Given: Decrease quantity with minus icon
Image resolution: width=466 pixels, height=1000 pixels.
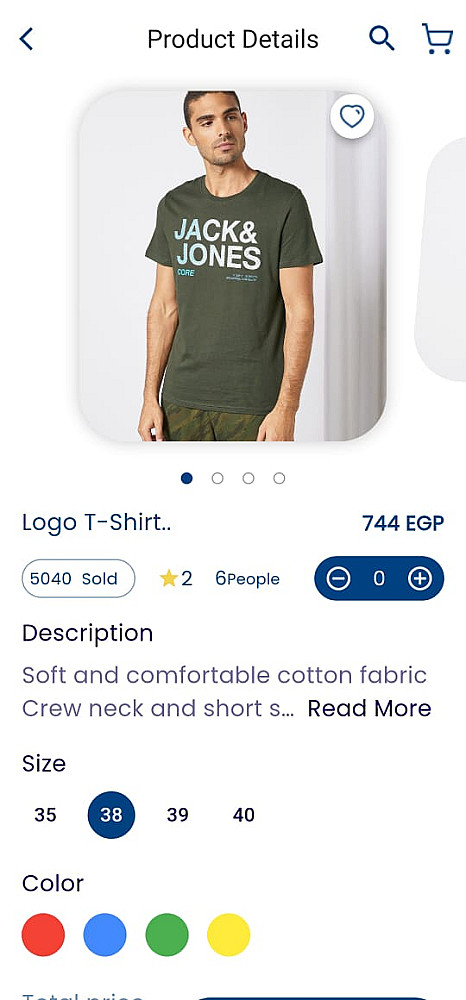Looking at the screenshot, I should click(x=339, y=578).
